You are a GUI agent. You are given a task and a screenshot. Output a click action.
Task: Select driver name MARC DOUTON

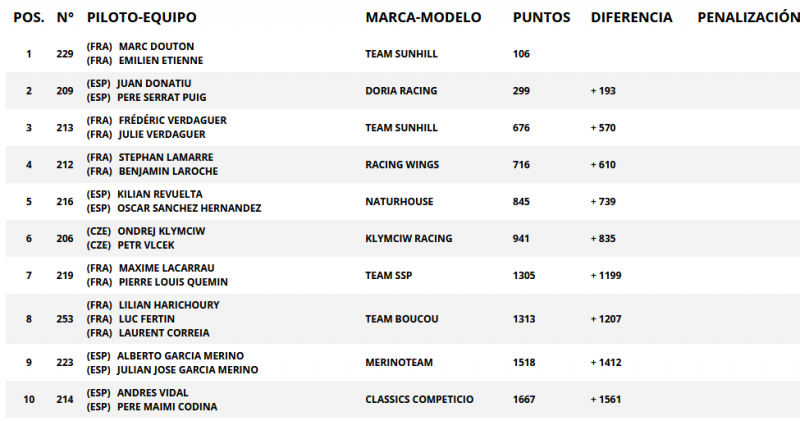(156, 46)
